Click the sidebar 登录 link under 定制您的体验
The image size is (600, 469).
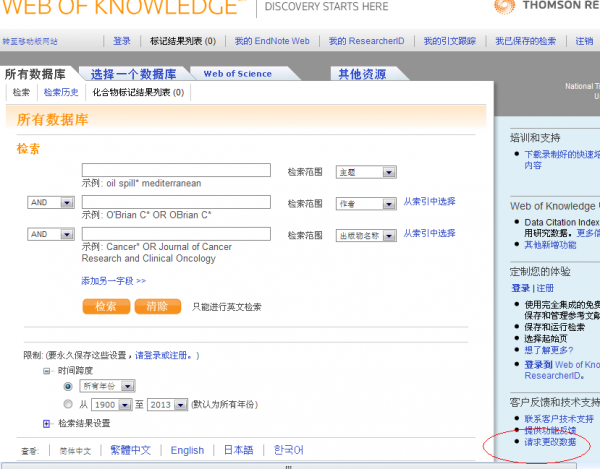tap(520, 288)
